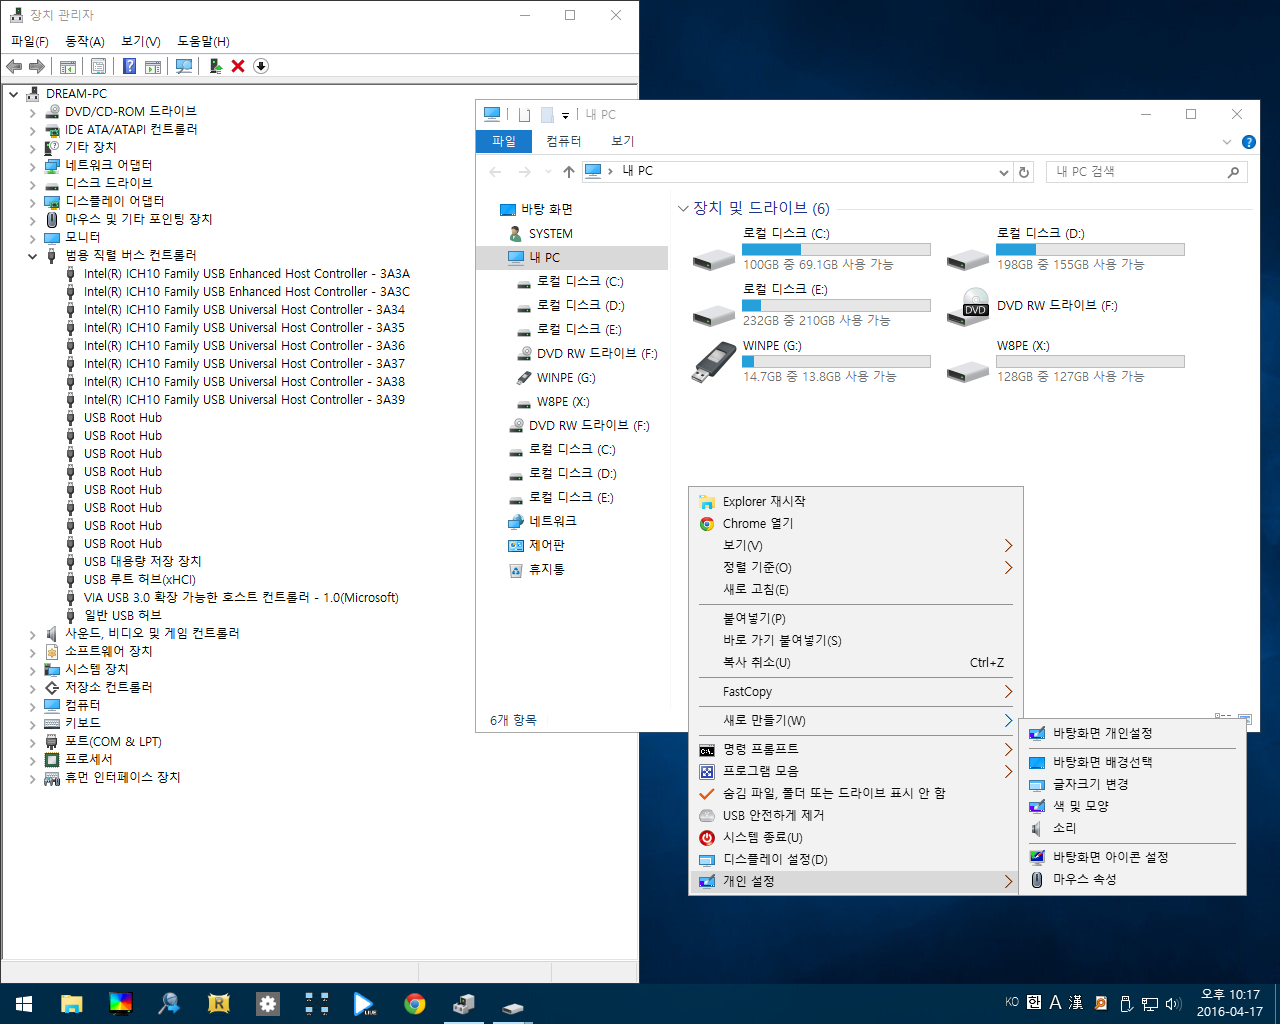Click the search magnifier in 내 PC 검색 box

pos(1233,172)
